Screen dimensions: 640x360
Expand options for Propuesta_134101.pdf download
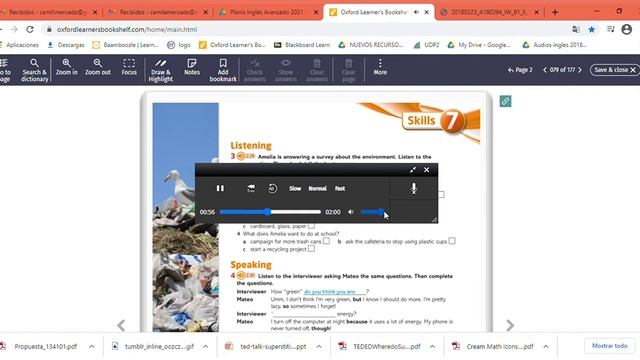pos(91,347)
